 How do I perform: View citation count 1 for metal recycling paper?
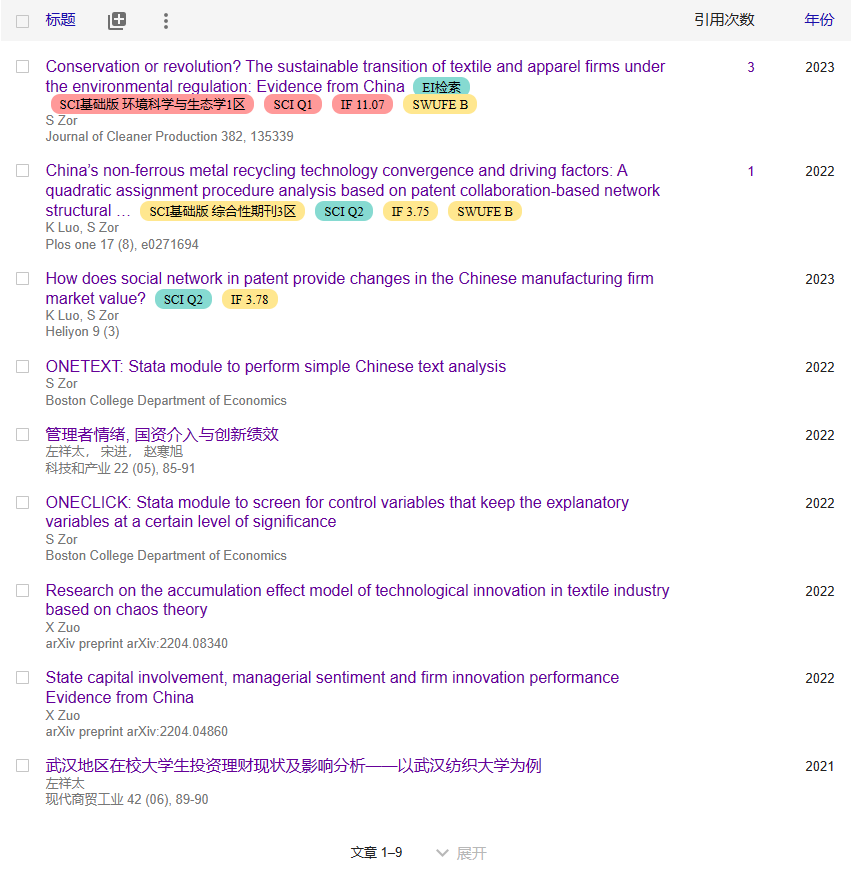pyautogui.click(x=751, y=172)
